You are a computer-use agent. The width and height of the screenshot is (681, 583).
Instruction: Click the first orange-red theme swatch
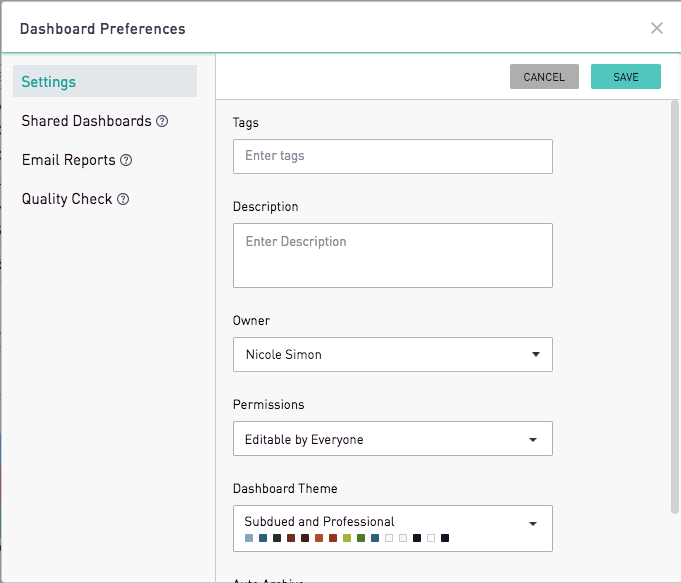click(319, 538)
